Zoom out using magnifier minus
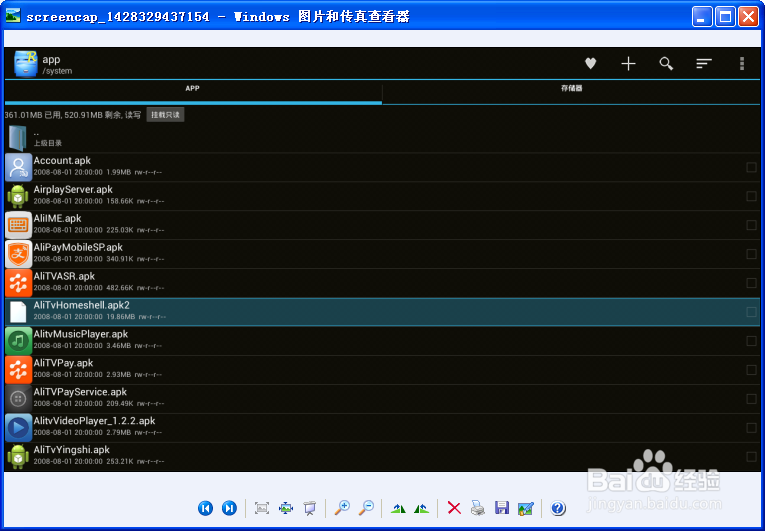765x531 pixels. (x=366, y=508)
